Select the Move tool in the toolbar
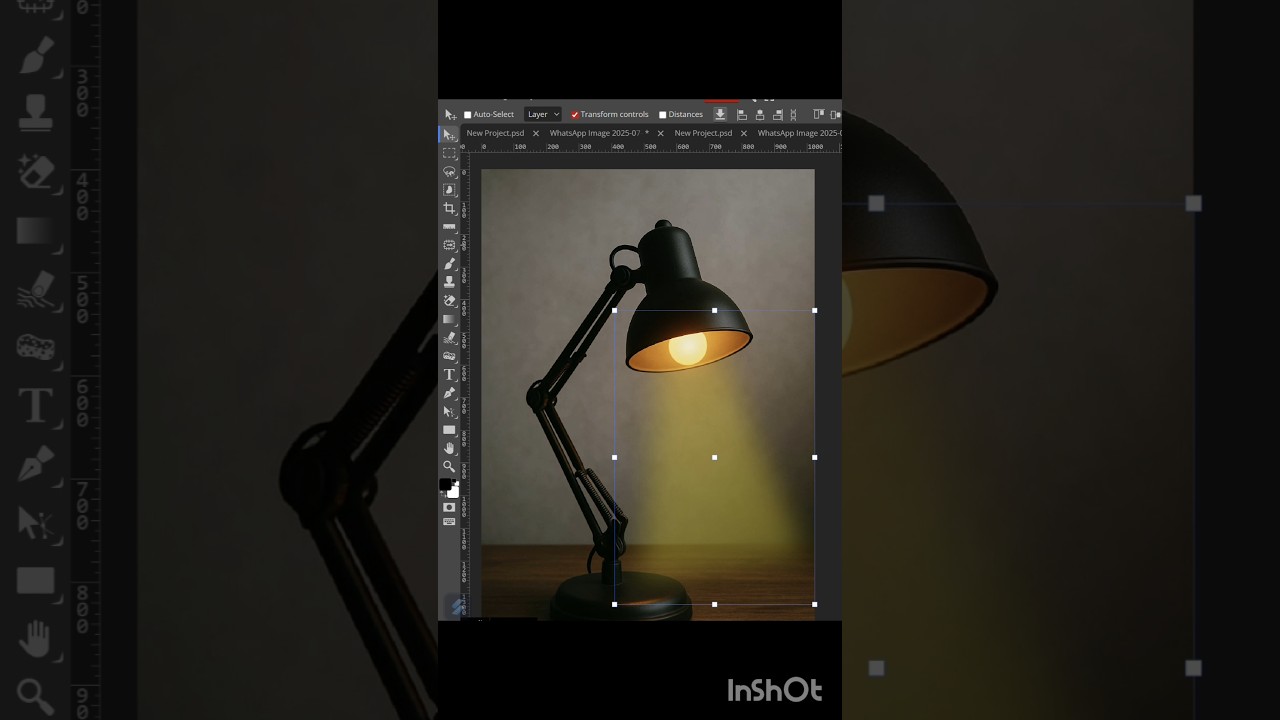The height and width of the screenshot is (720, 1280). pos(449,135)
